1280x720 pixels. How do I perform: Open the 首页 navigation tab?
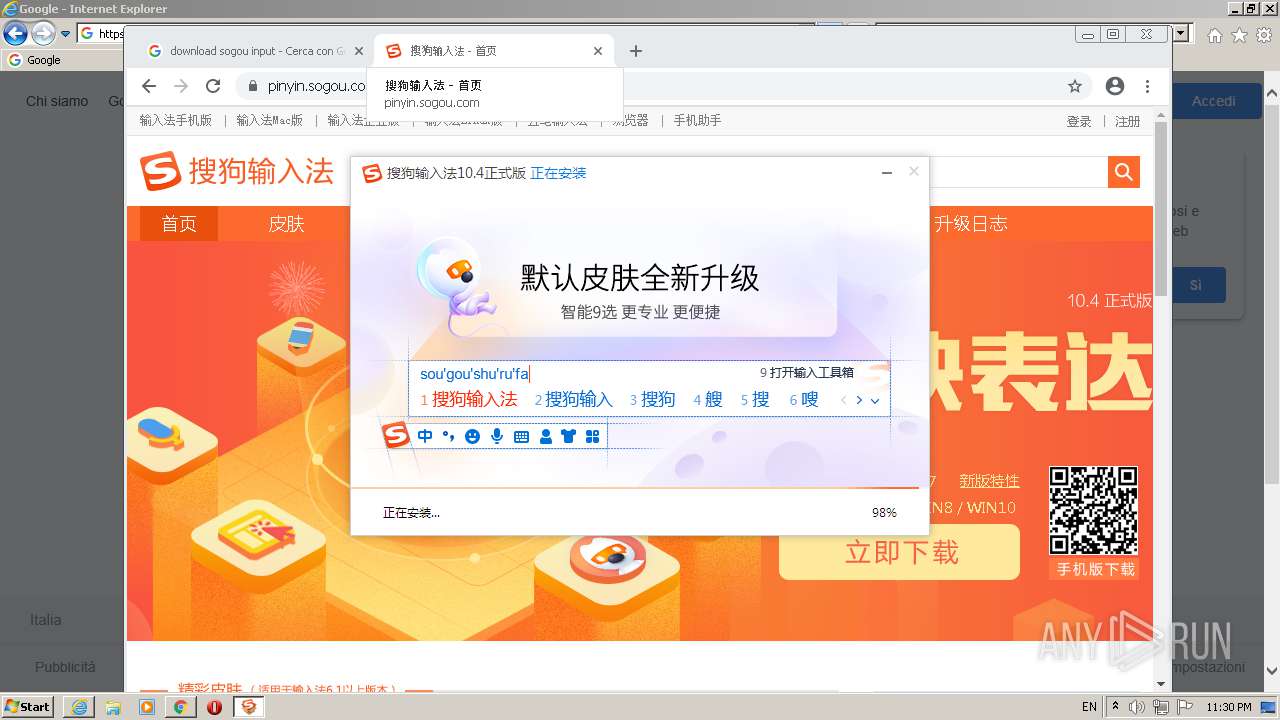[179, 223]
